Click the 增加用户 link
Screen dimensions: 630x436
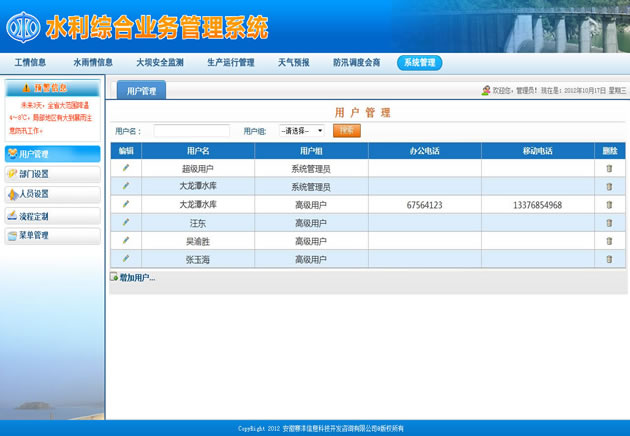point(134,277)
